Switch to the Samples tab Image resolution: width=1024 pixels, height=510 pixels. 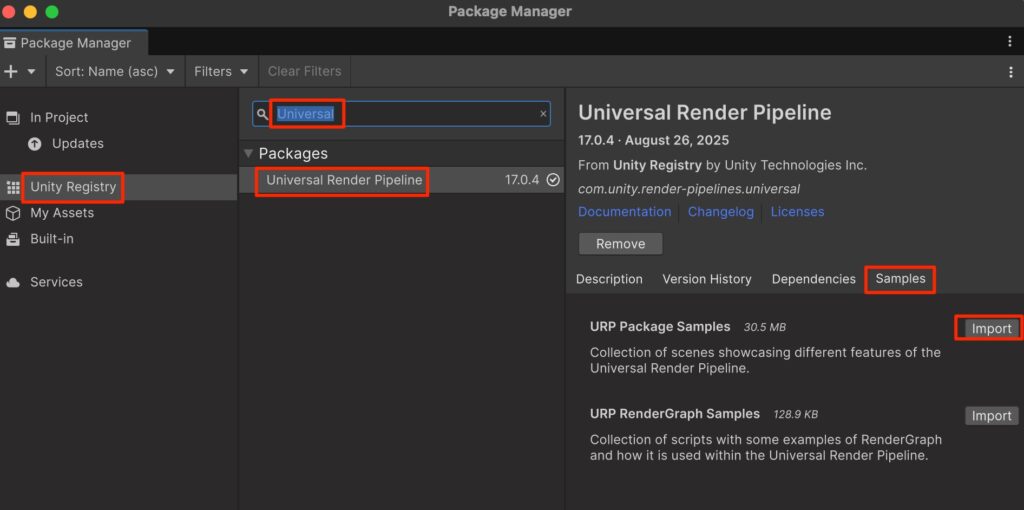click(900, 279)
